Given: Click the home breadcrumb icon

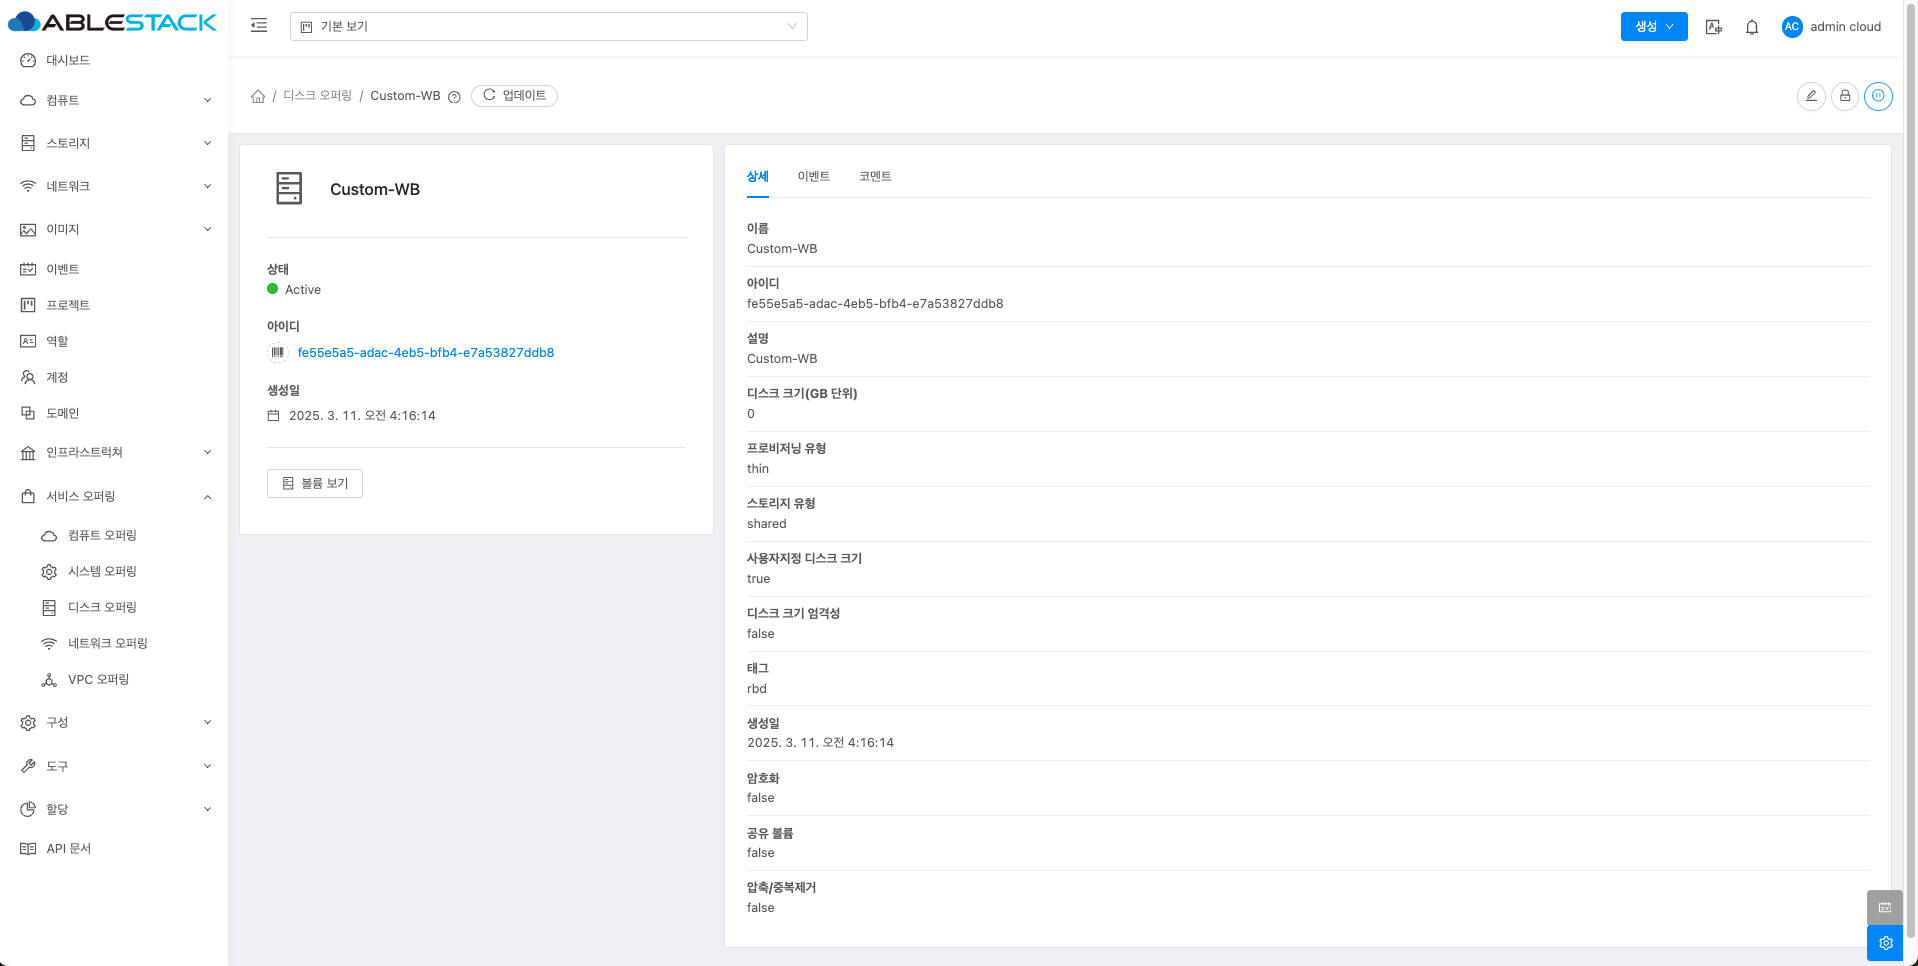Looking at the screenshot, I should (258, 96).
